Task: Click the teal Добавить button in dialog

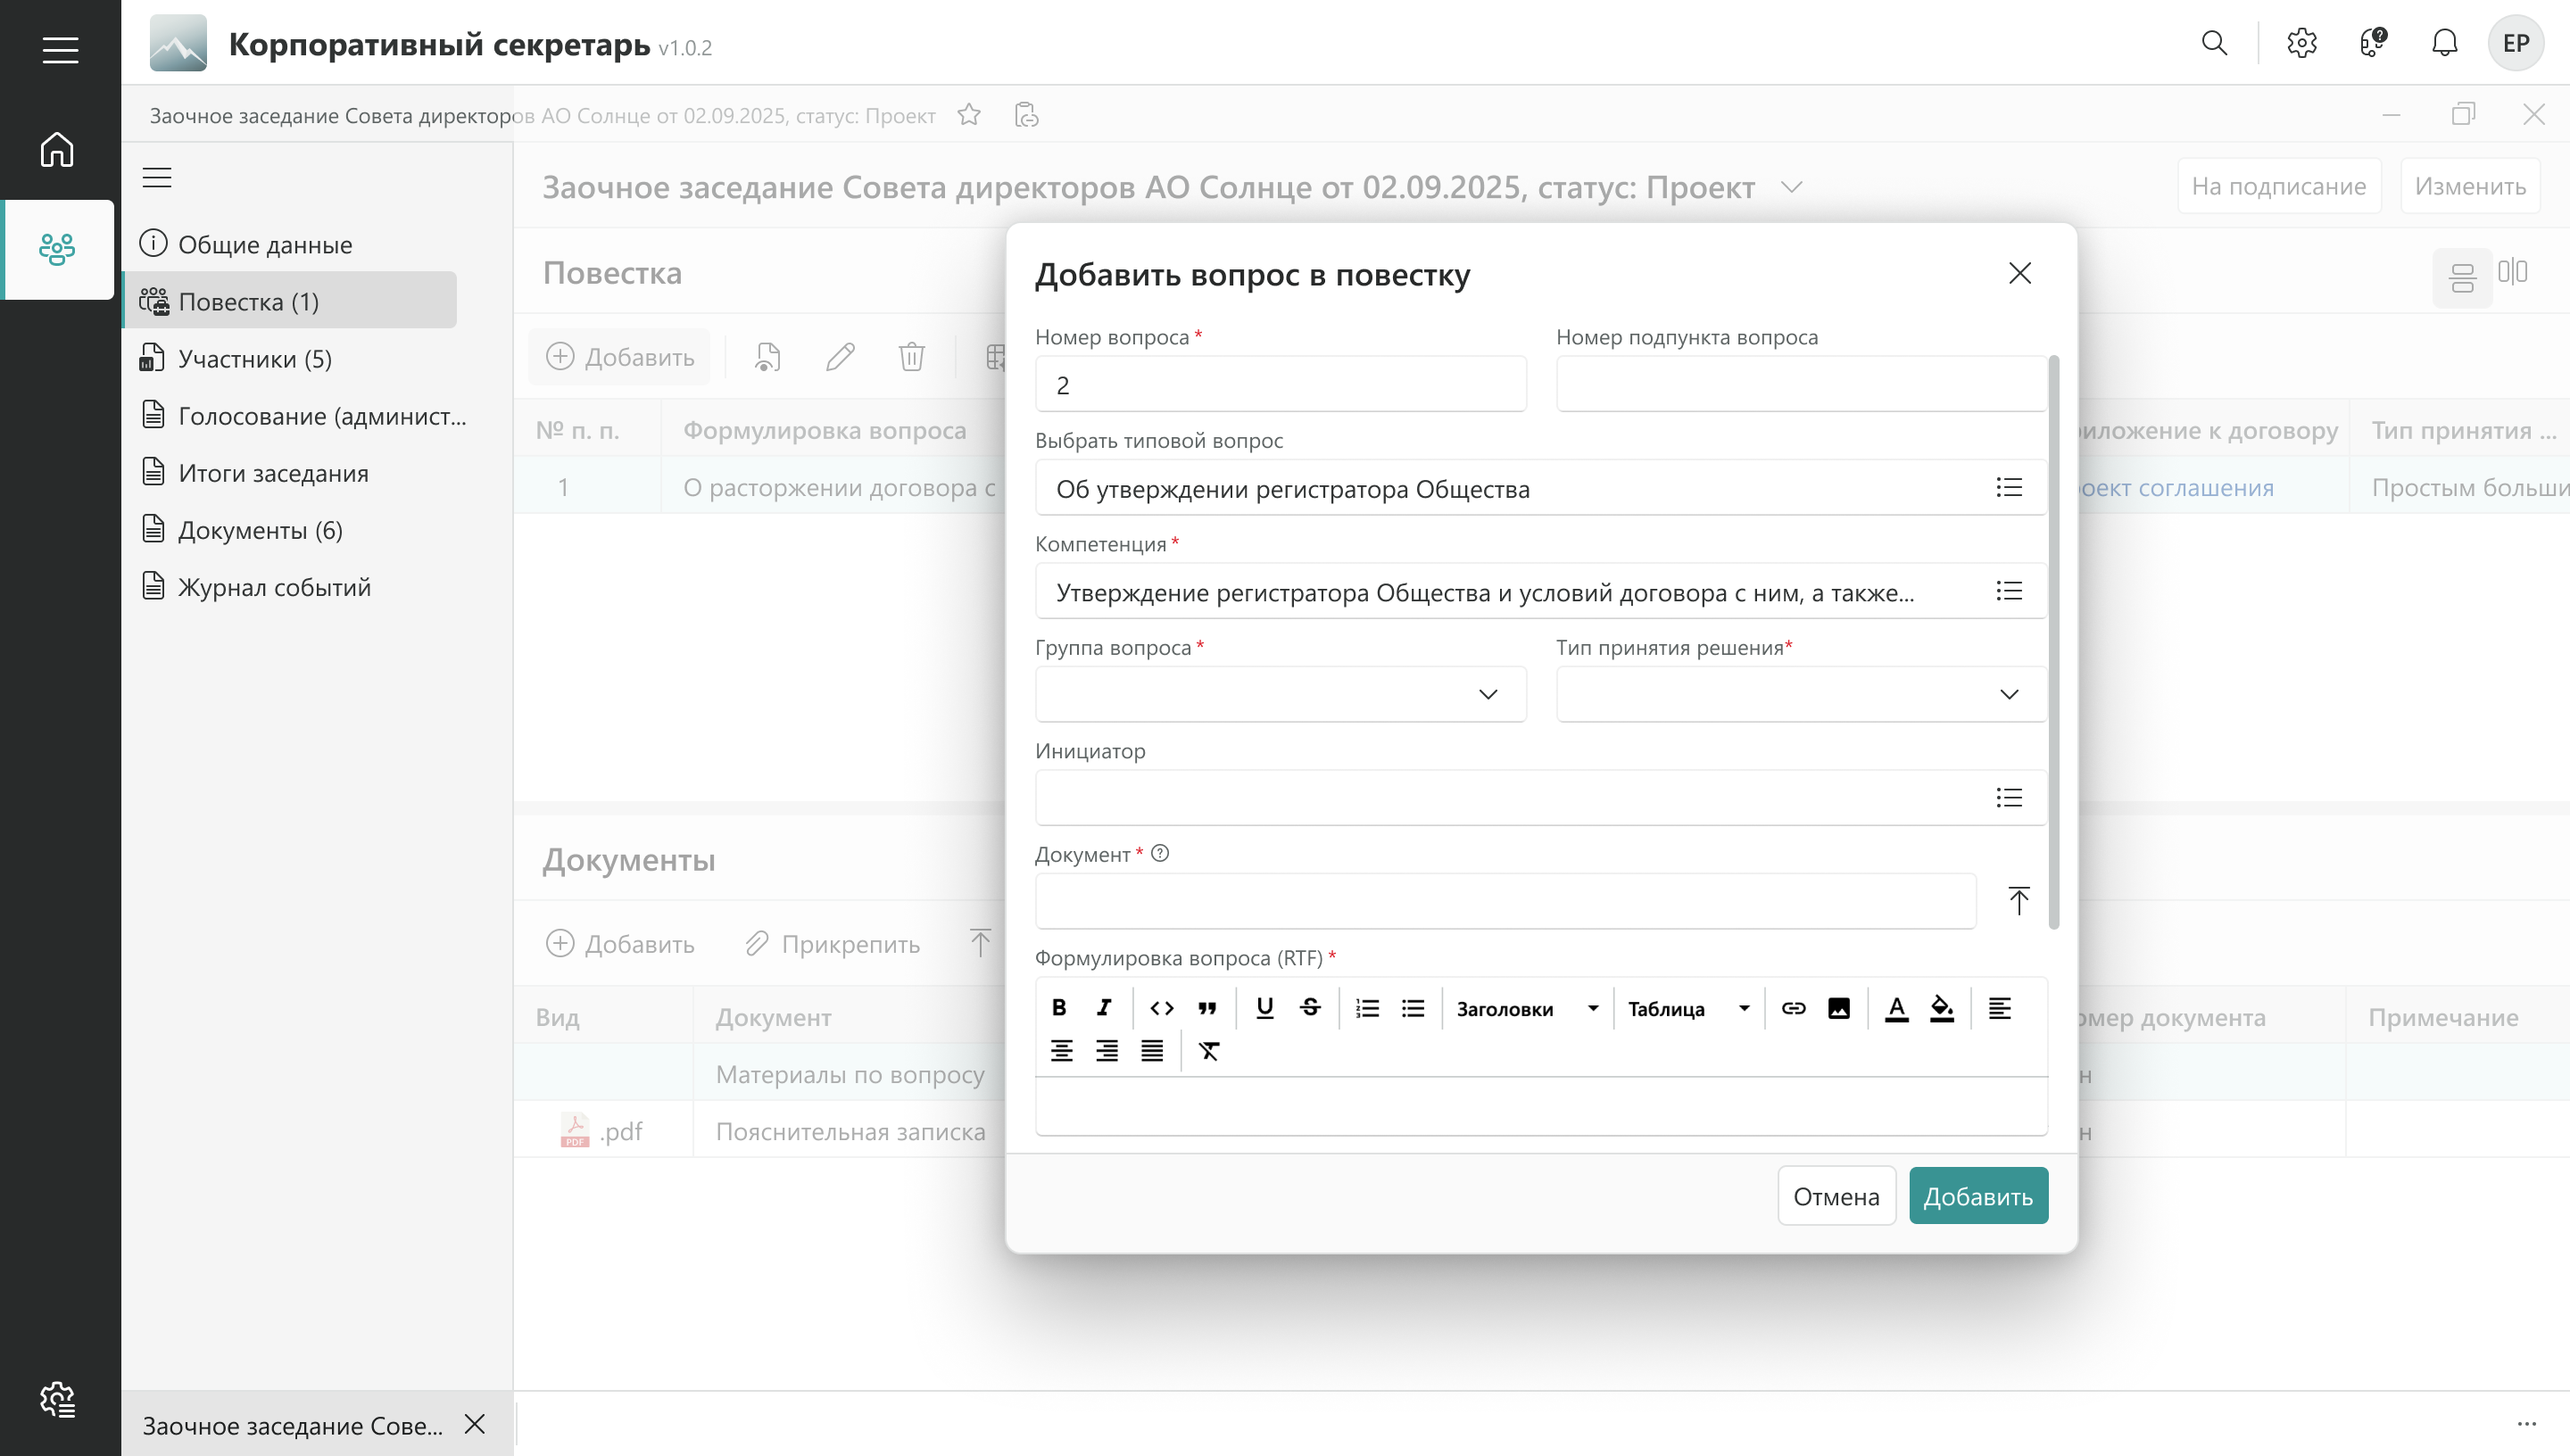Action: click(x=1977, y=1196)
